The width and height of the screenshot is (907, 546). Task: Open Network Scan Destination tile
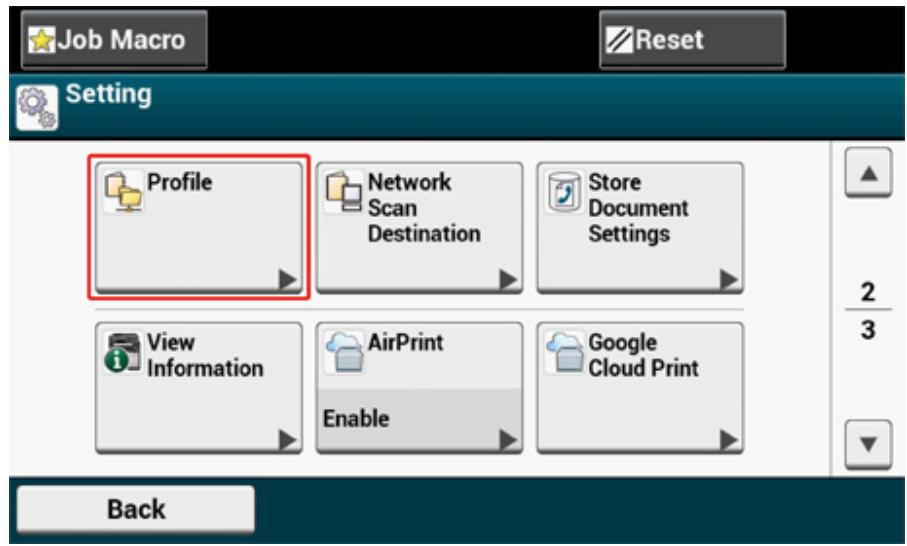click(x=419, y=227)
